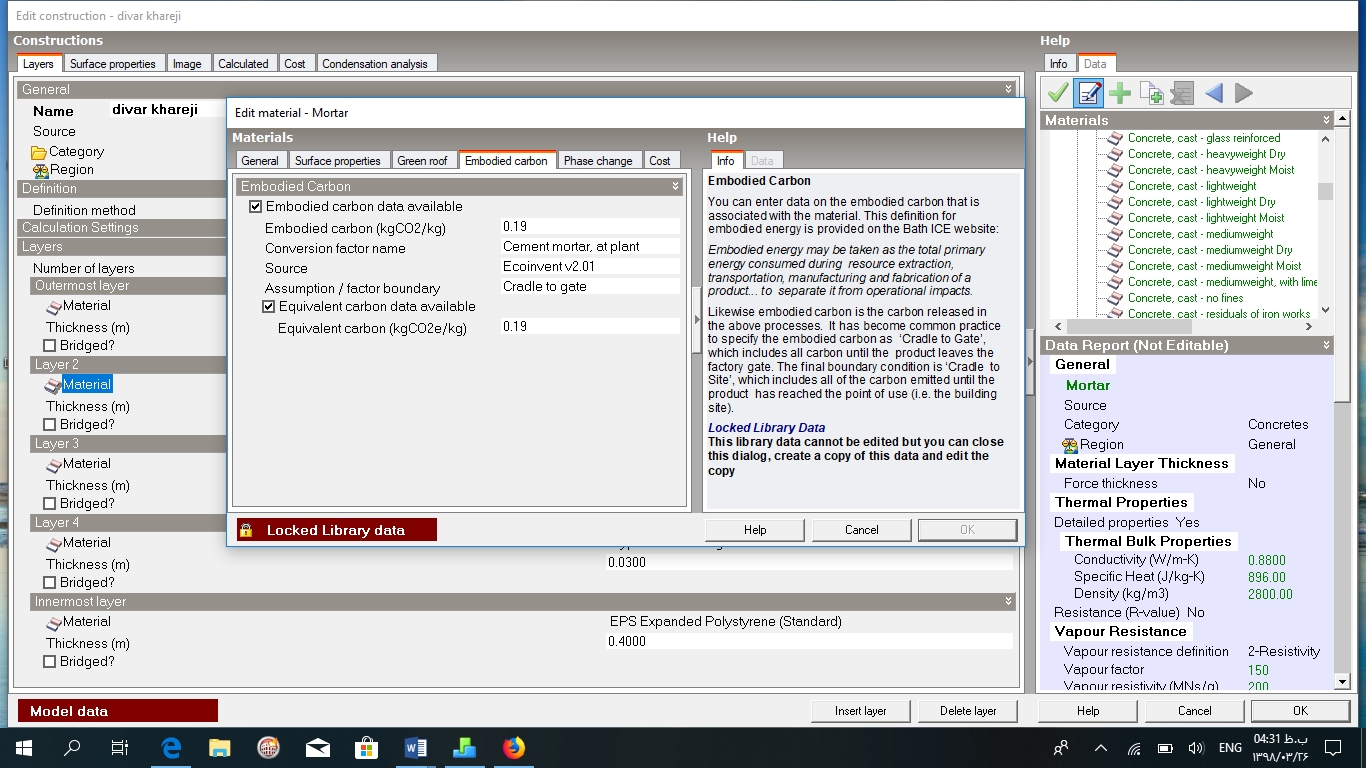Open Microsoft Word from the taskbar
This screenshot has height=768, width=1366.
(416, 747)
